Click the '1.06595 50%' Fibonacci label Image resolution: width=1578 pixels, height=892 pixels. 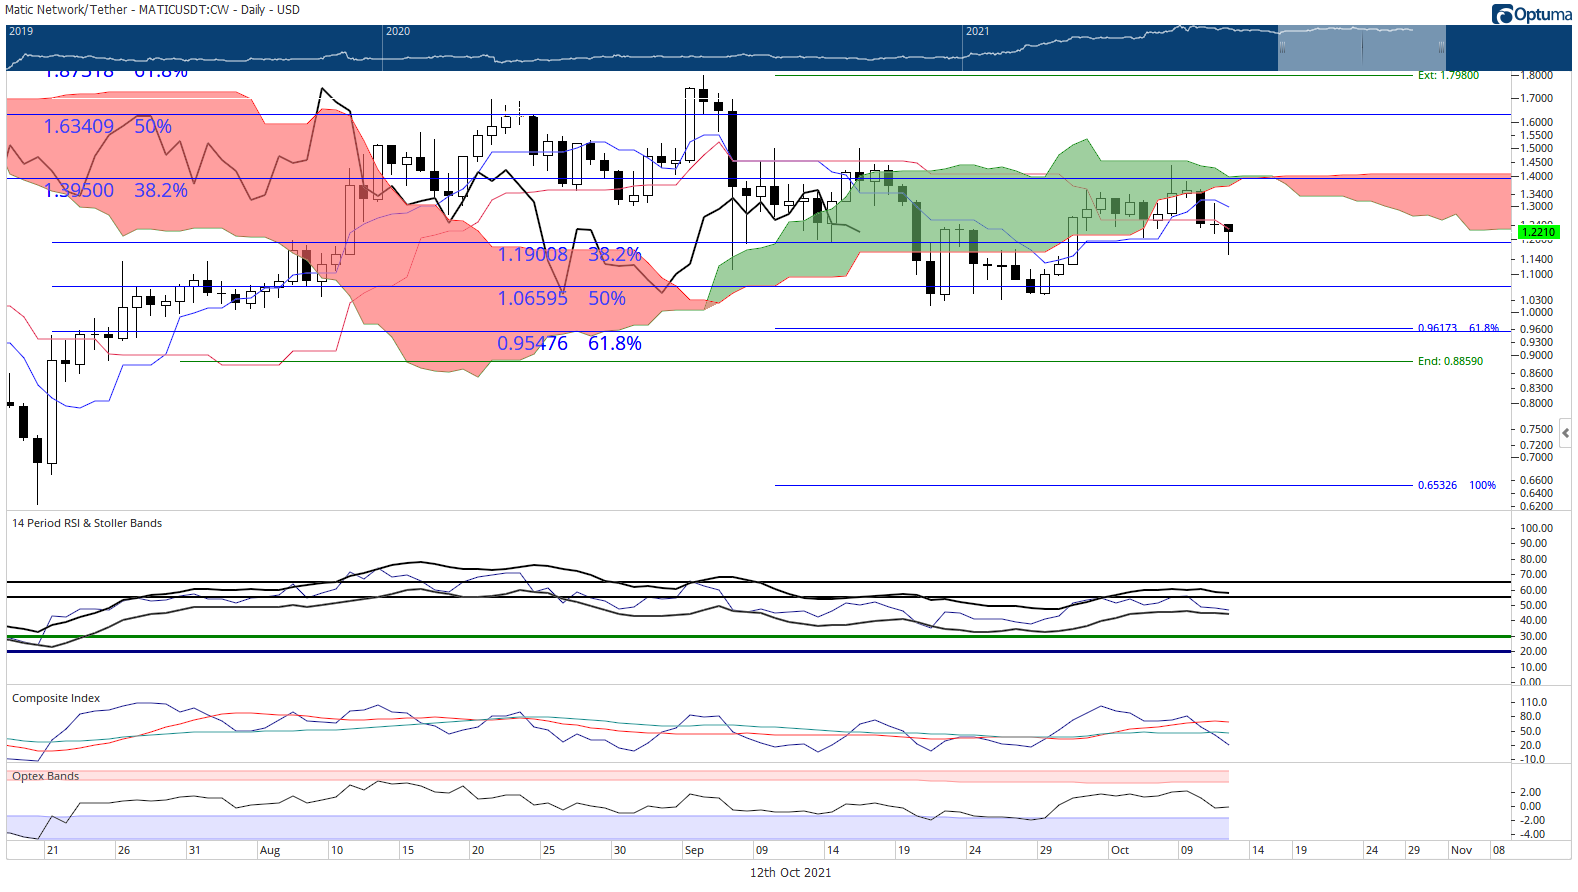click(x=562, y=299)
